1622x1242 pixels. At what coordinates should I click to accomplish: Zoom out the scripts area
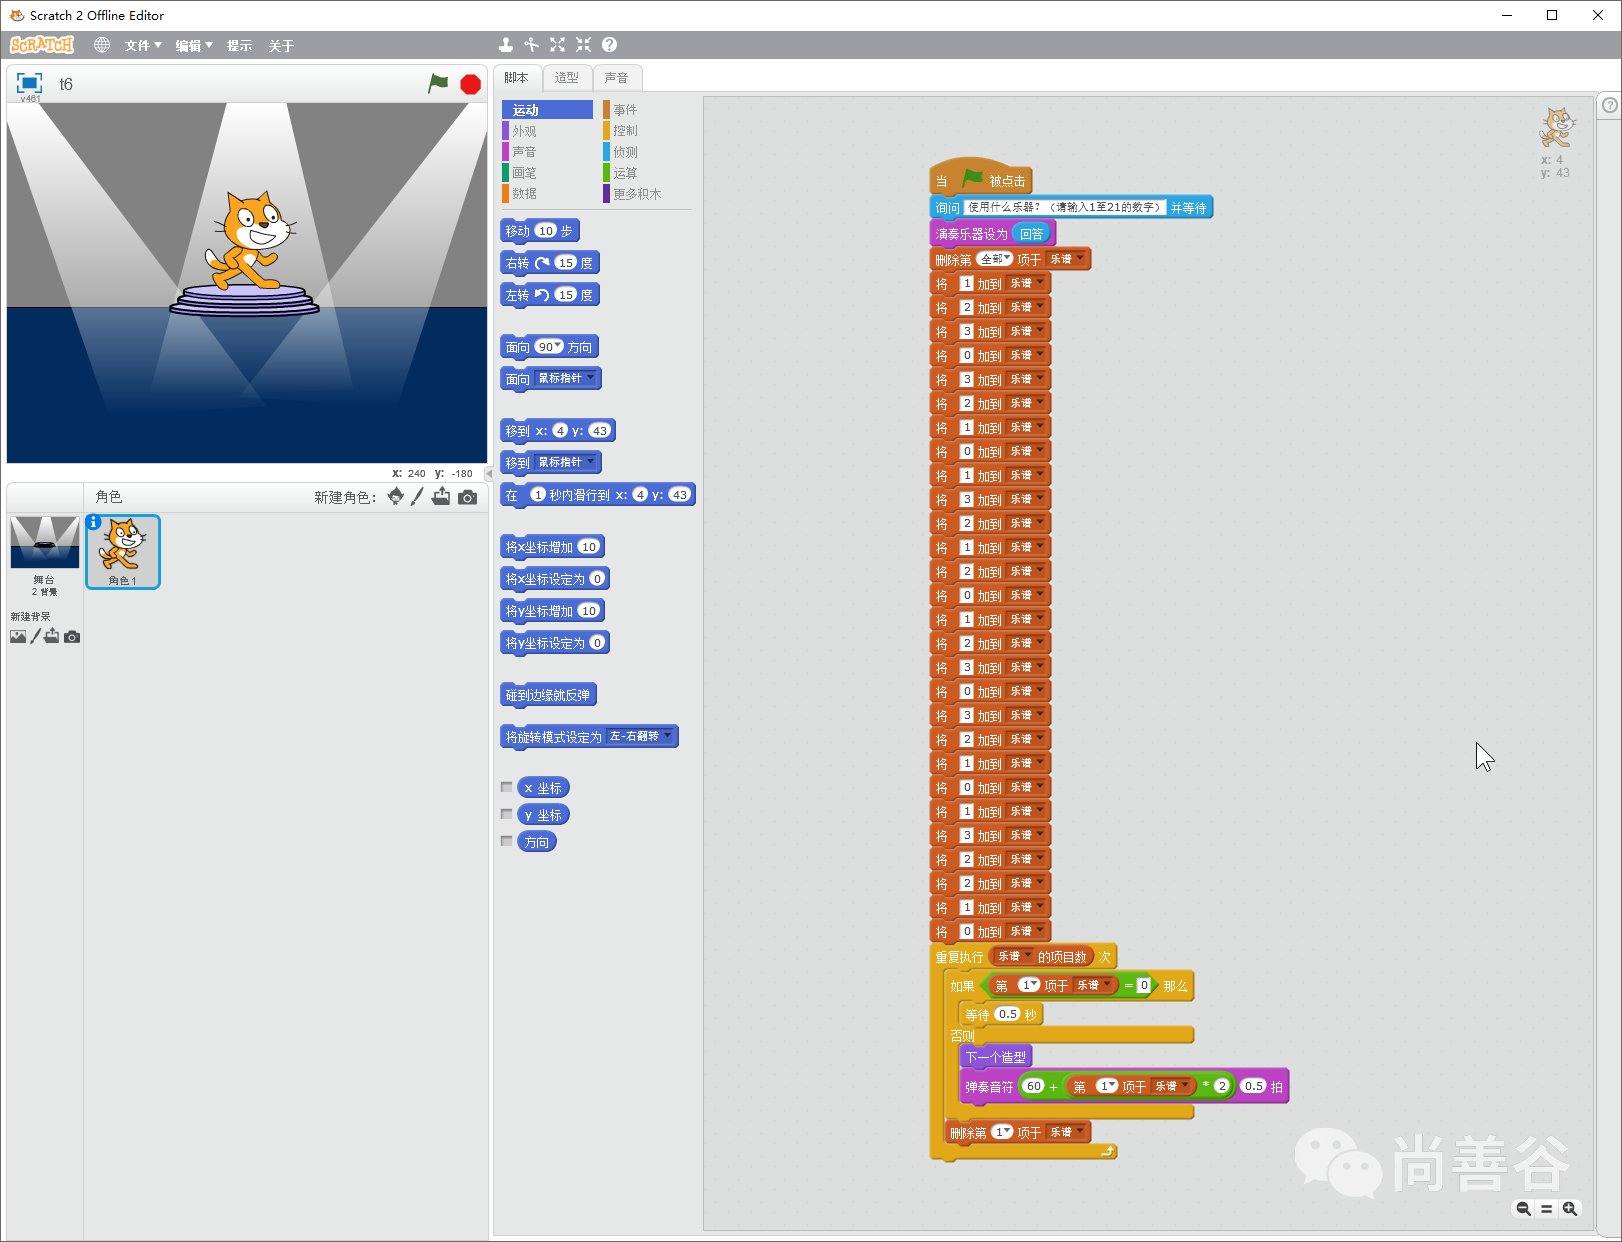[x=1523, y=1209]
